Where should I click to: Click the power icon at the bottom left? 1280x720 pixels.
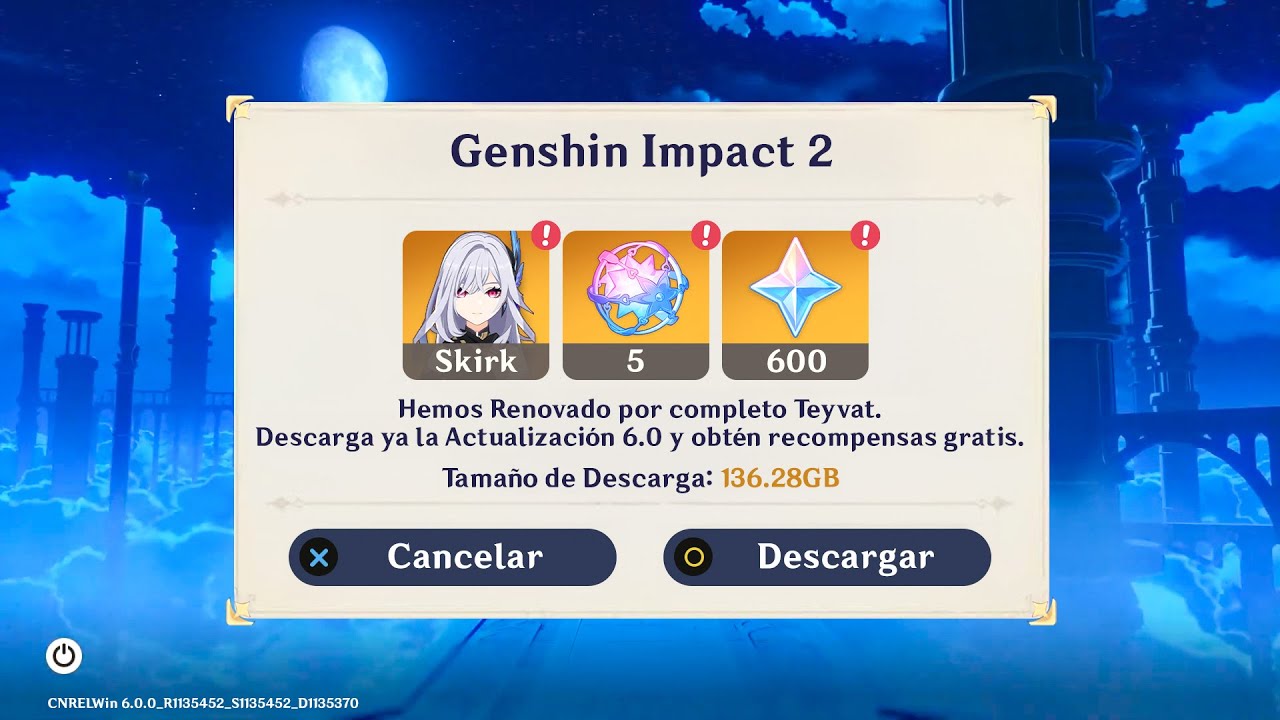(64, 656)
